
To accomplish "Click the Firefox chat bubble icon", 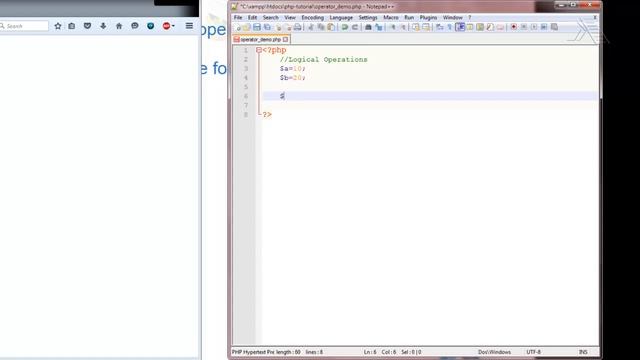I will click(135, 26).
